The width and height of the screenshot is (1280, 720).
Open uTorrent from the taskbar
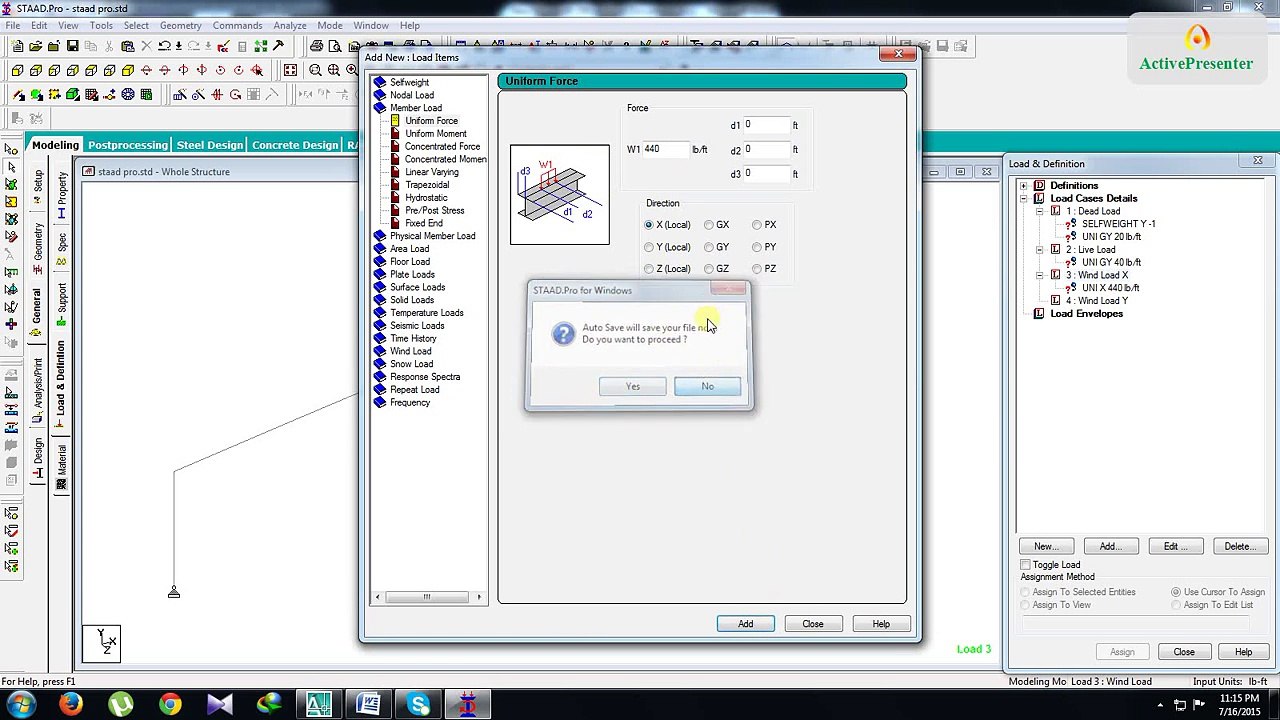pyautogui.click(x=120, y=705)
